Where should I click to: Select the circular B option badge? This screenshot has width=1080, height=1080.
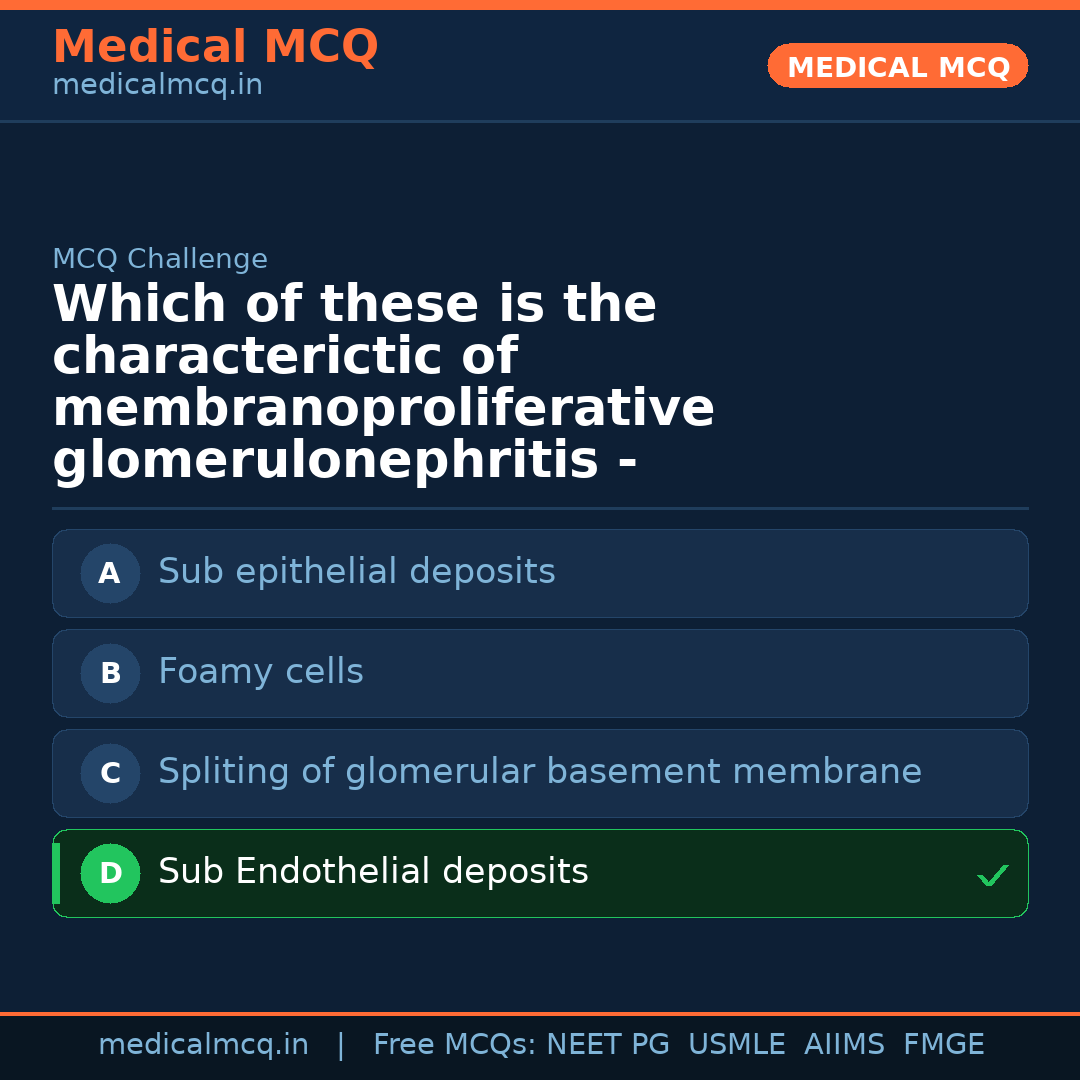110,673
